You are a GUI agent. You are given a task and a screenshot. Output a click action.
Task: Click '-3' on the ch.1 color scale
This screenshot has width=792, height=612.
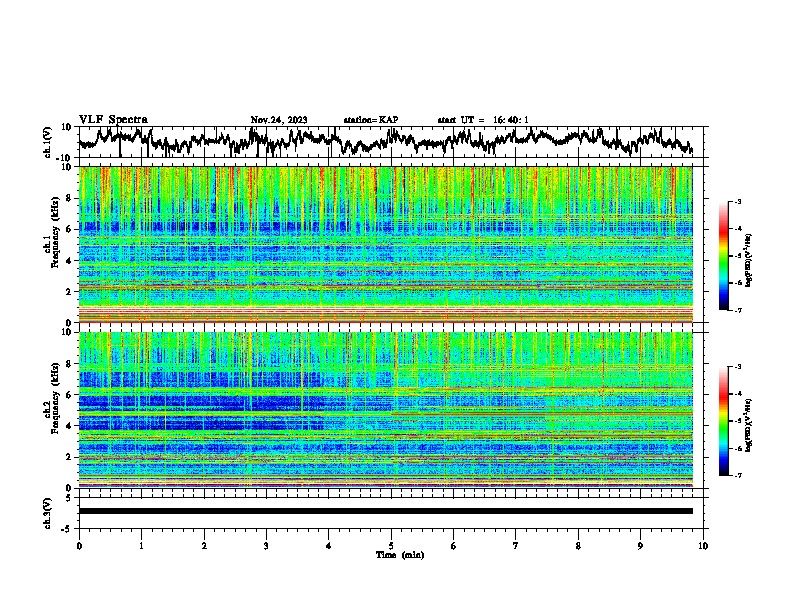(x=738, y=201)
